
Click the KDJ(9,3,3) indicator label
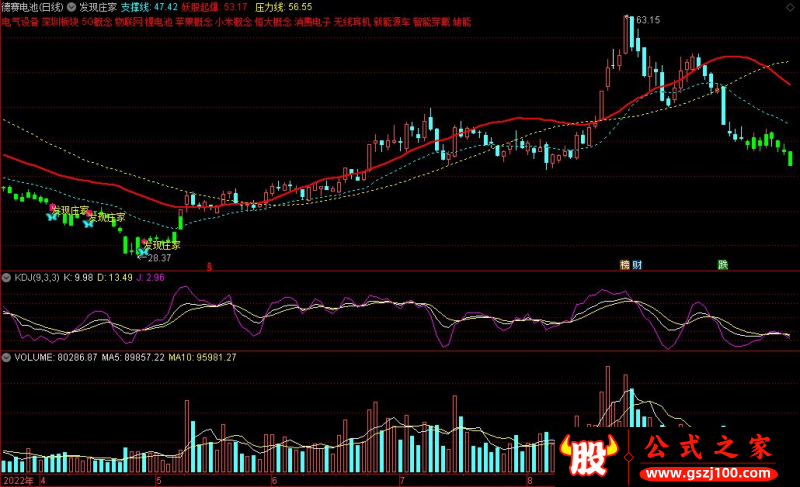pos(37,278)
